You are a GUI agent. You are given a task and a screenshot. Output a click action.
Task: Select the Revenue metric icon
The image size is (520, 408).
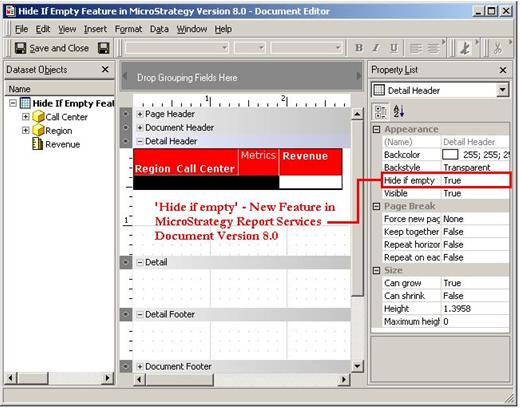[x=37, y=144]
